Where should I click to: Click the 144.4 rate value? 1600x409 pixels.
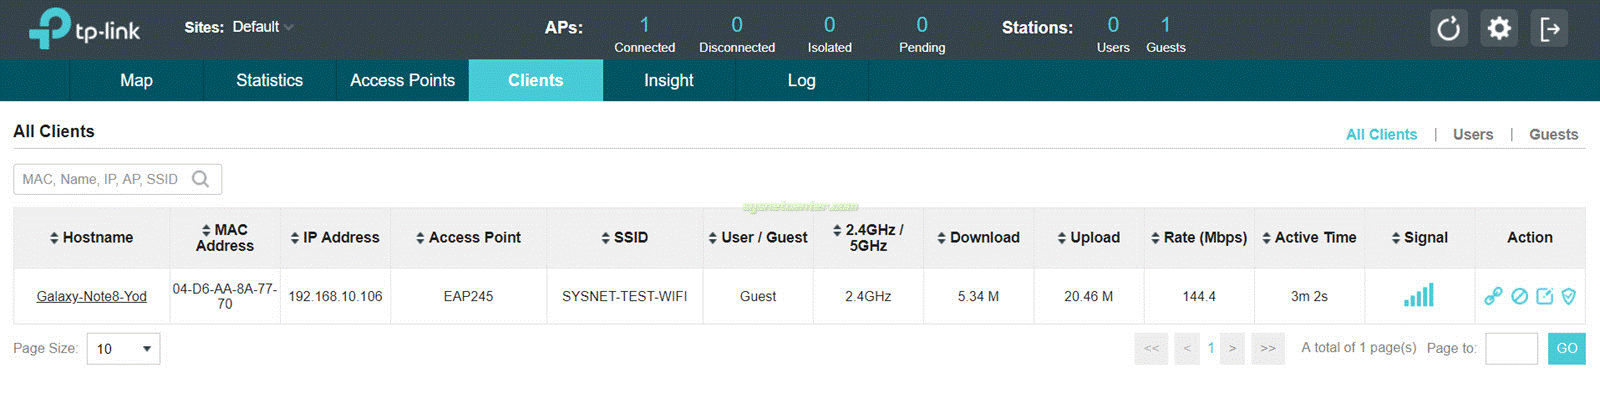coord(1199,296)
